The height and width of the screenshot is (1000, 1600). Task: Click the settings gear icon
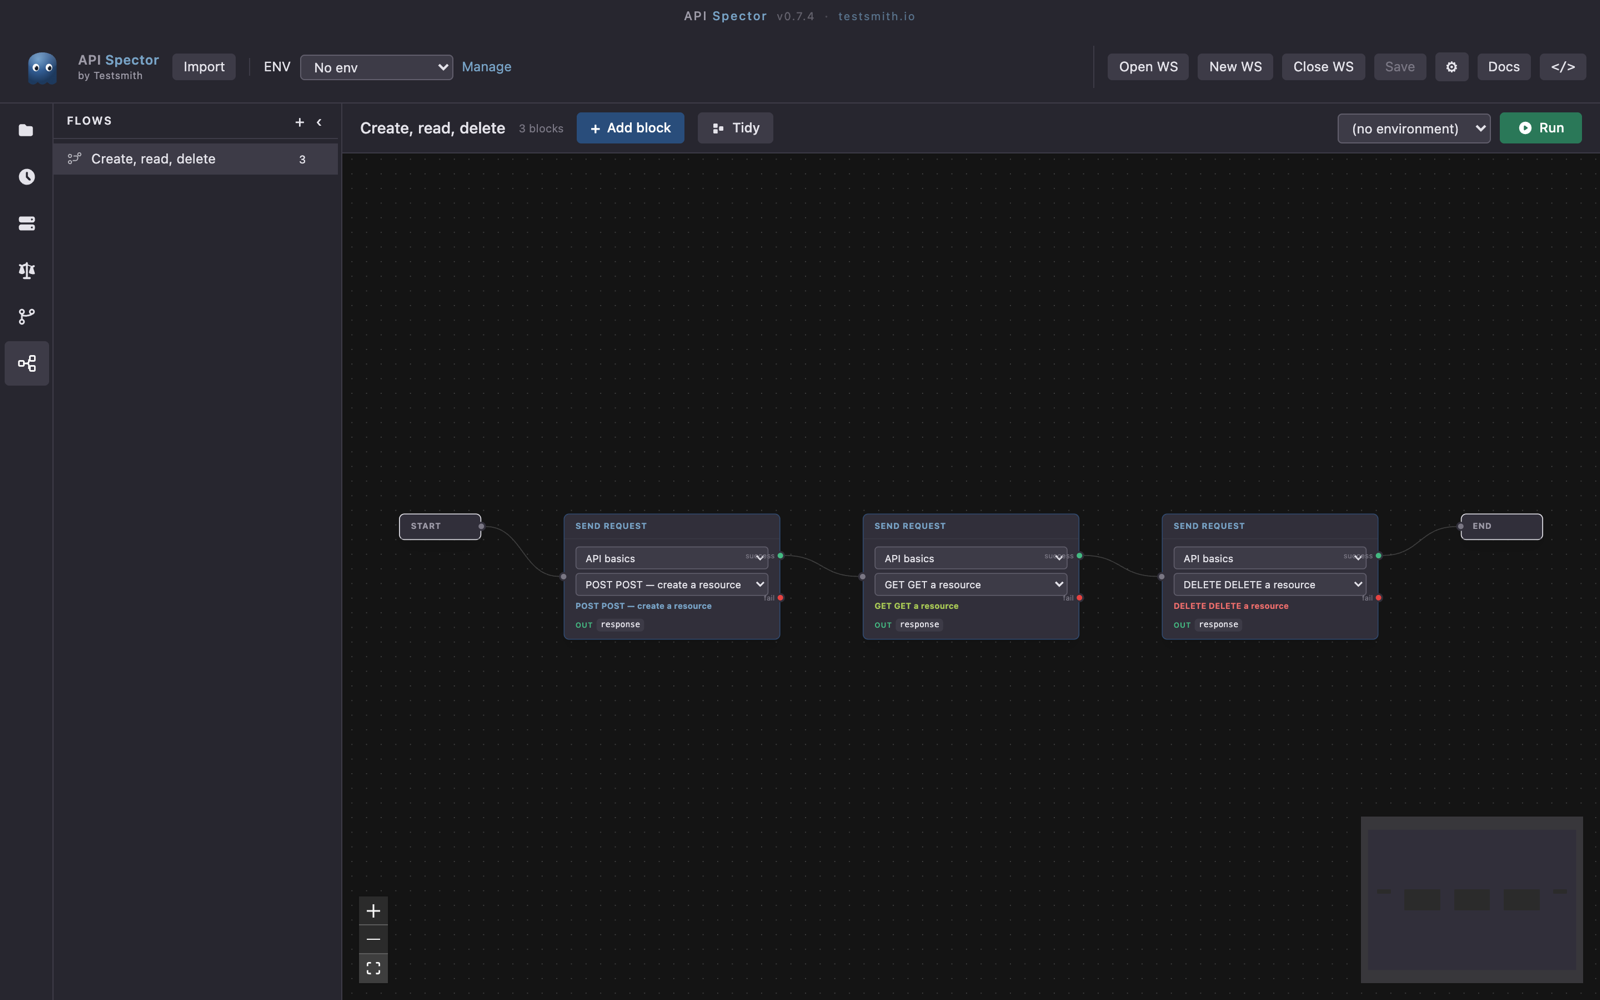(1451, 67)
